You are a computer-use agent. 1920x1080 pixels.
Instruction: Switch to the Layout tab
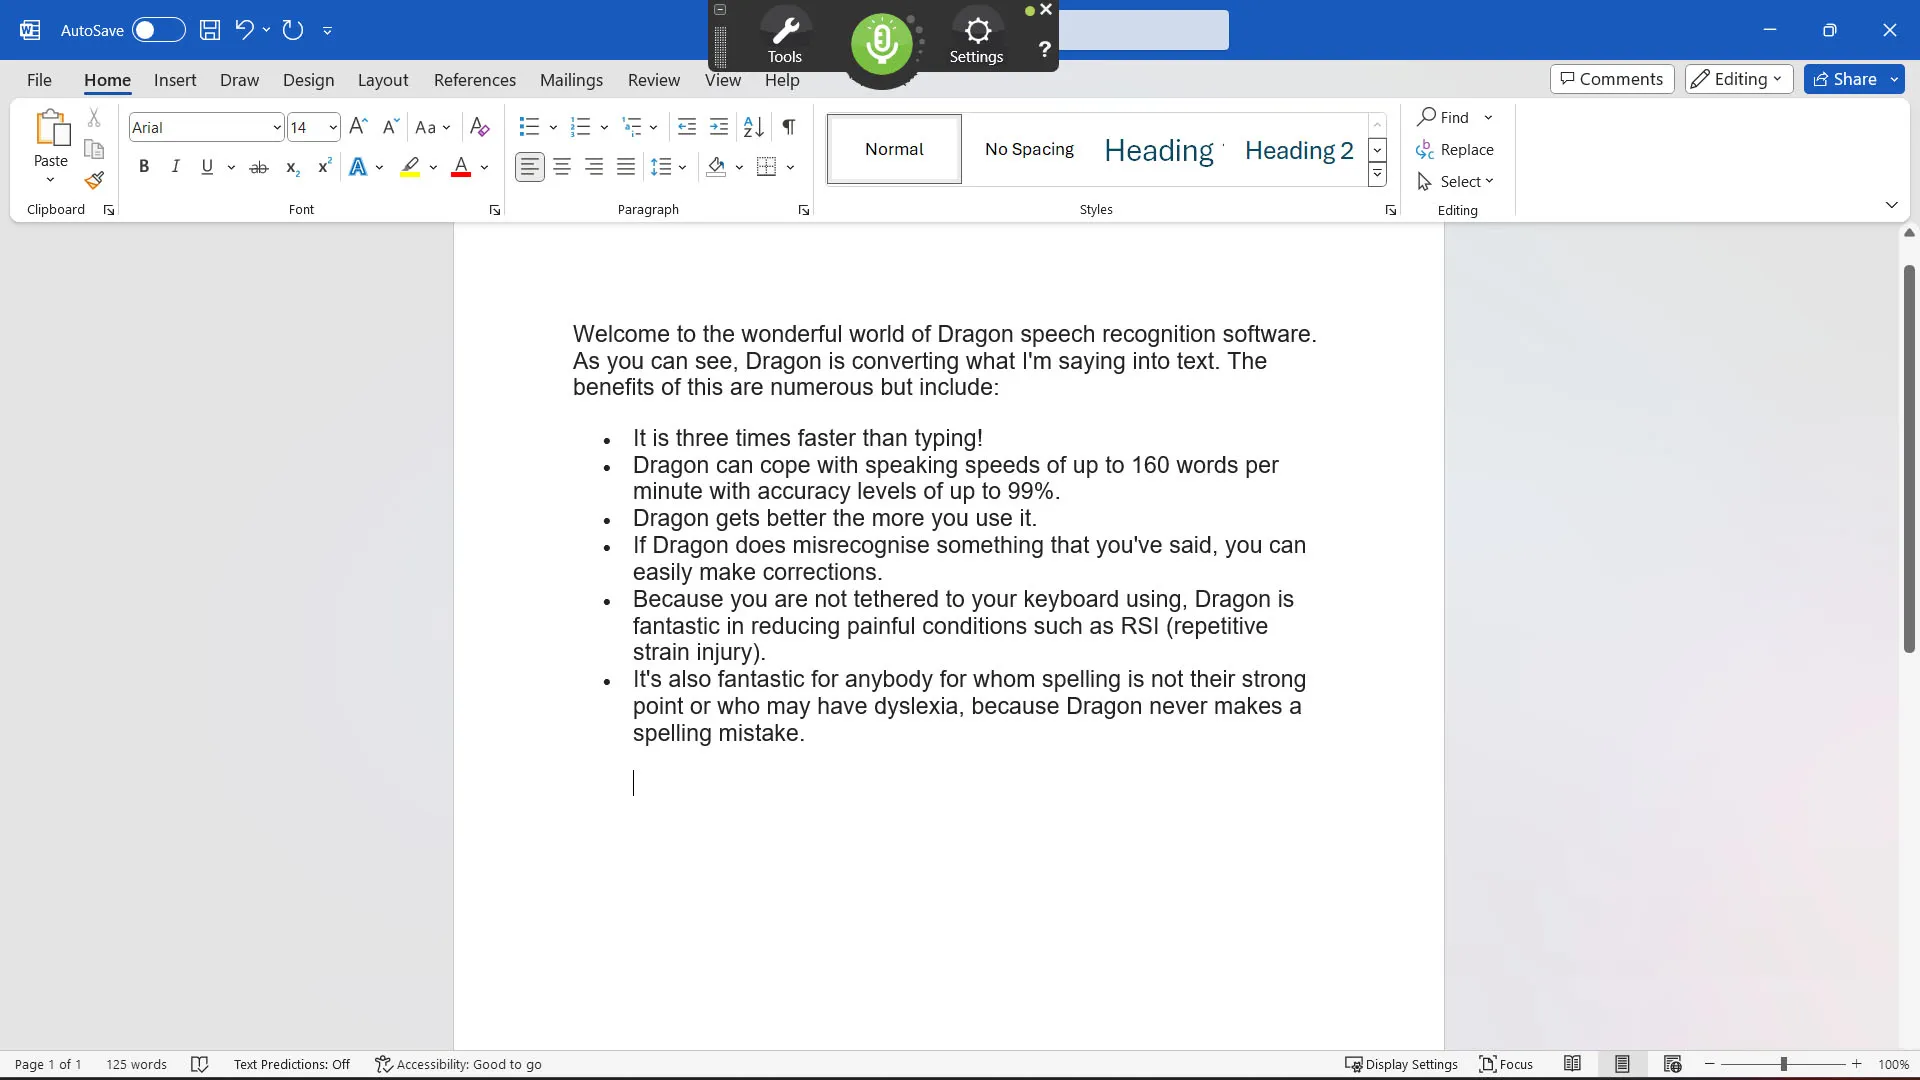[383, 80]
